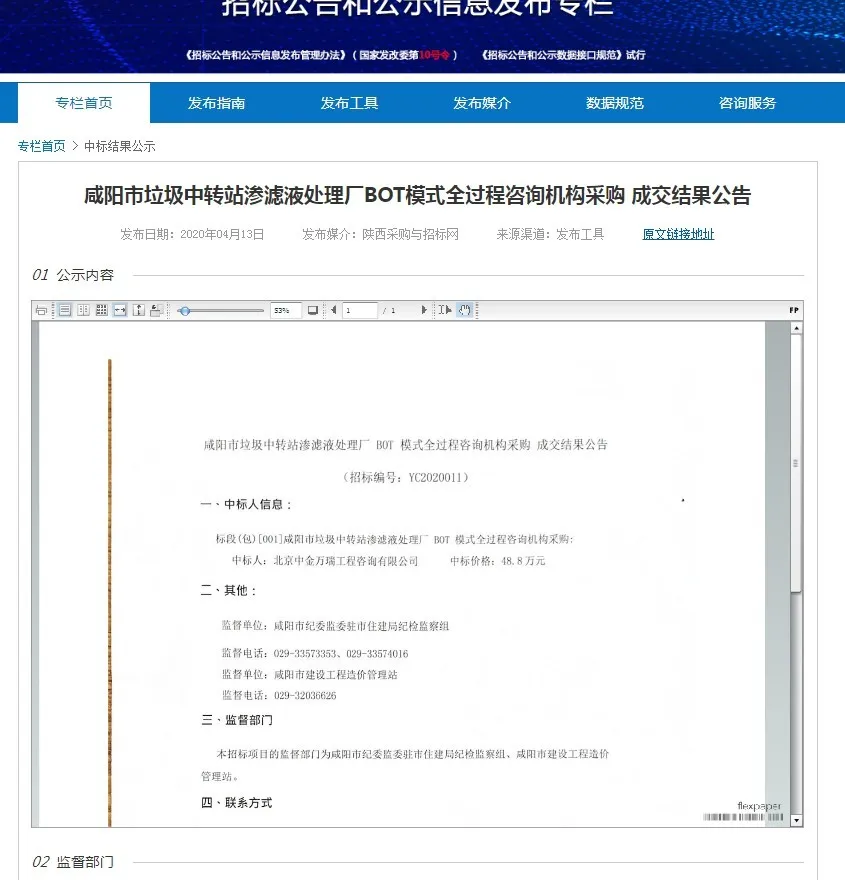
Task: Click the print icon in document viewer
Action: 42,311
